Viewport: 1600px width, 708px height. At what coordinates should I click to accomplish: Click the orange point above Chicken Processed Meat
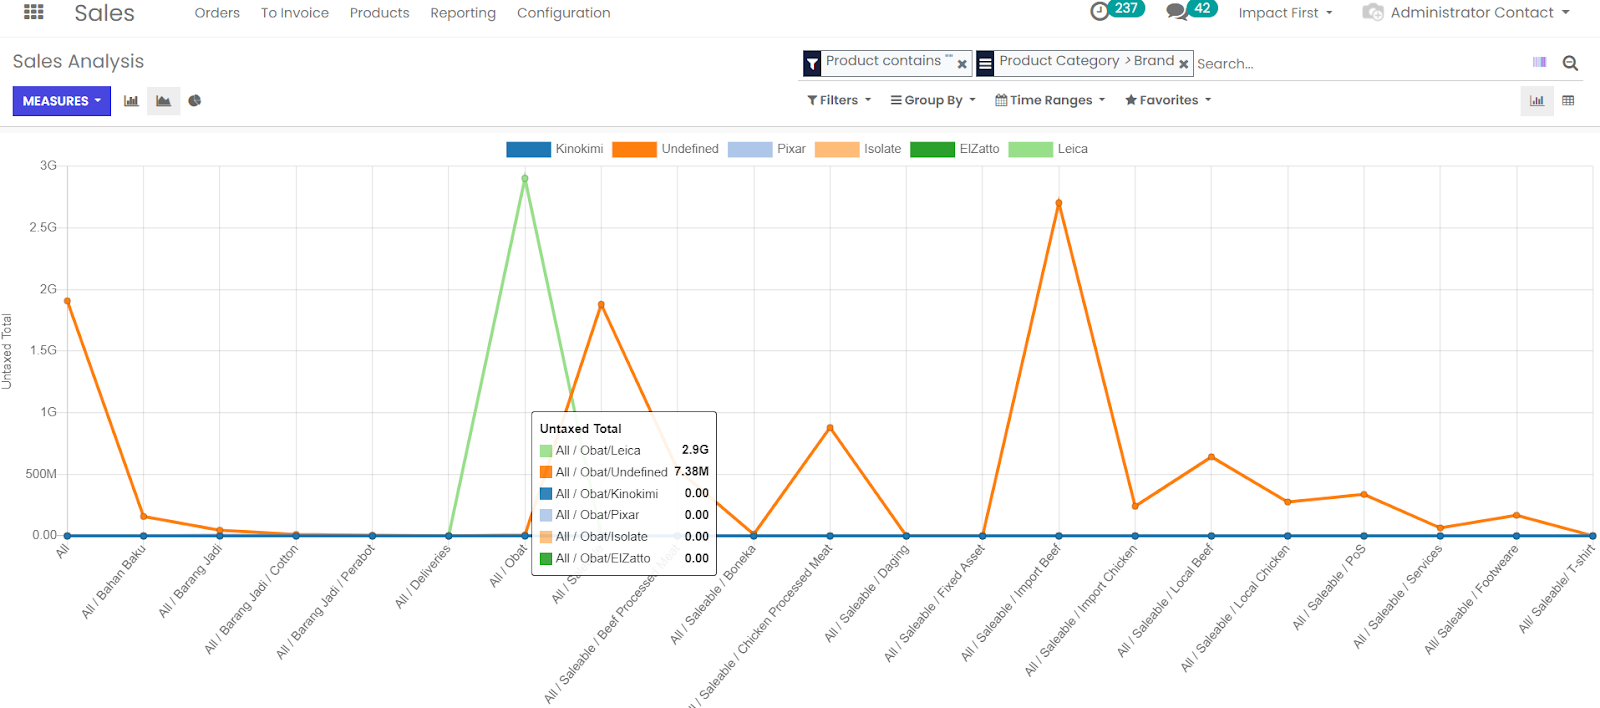point(830,428)
